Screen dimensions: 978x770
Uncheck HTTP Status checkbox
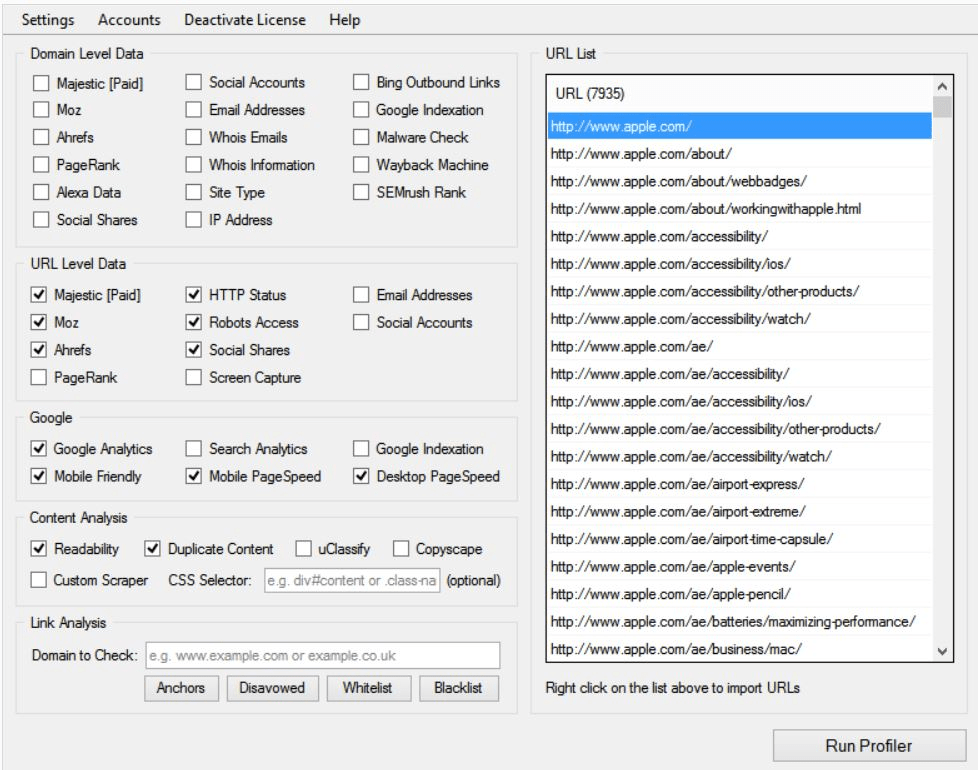193,294
